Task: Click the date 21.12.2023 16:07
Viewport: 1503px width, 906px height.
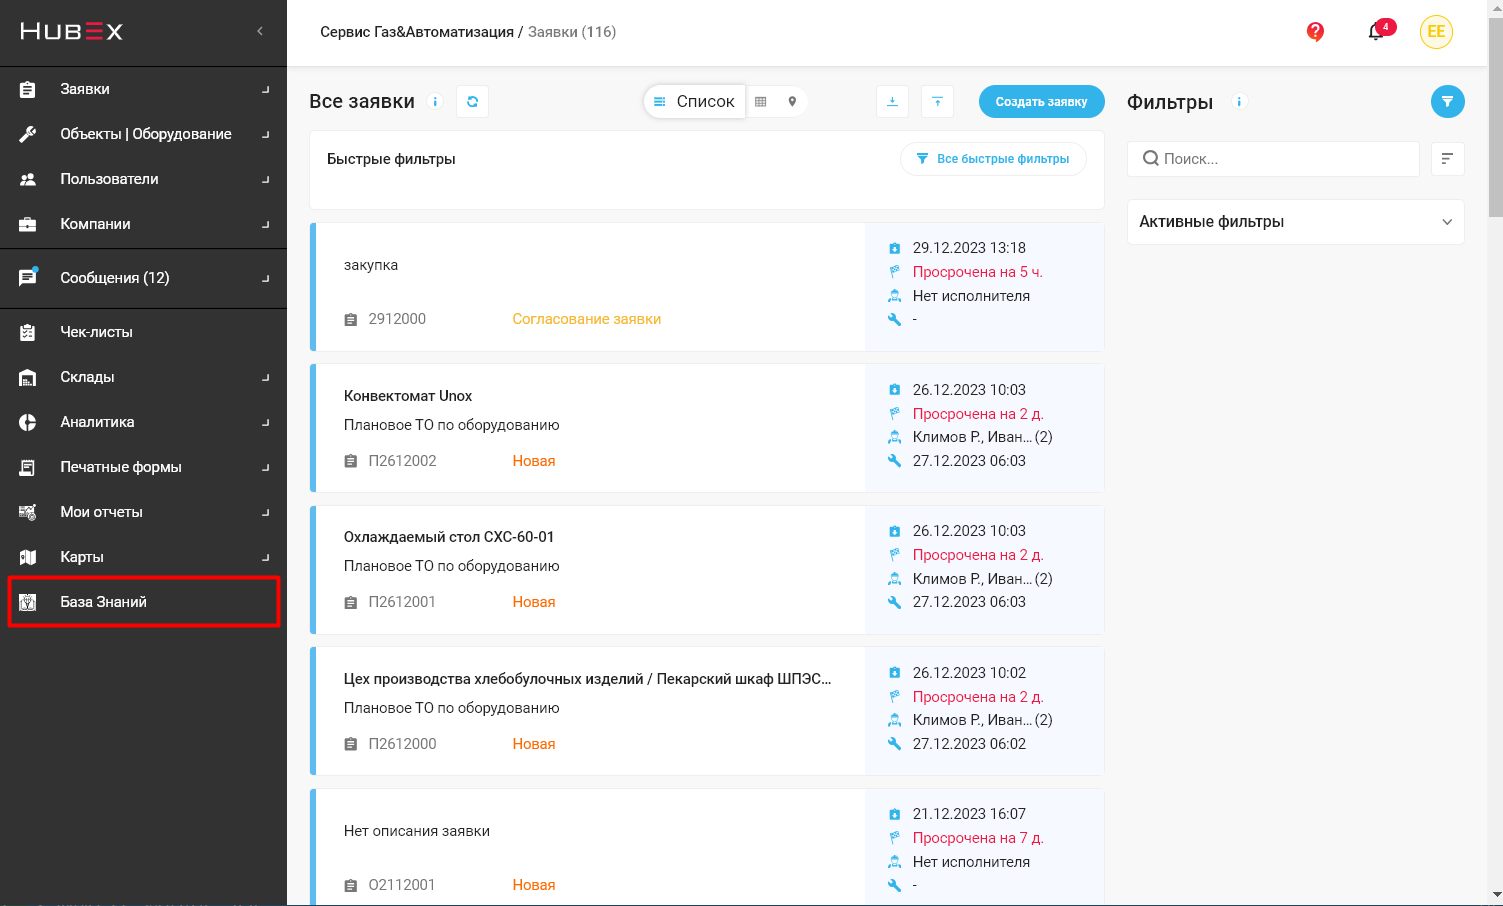Action: (969, 814)
